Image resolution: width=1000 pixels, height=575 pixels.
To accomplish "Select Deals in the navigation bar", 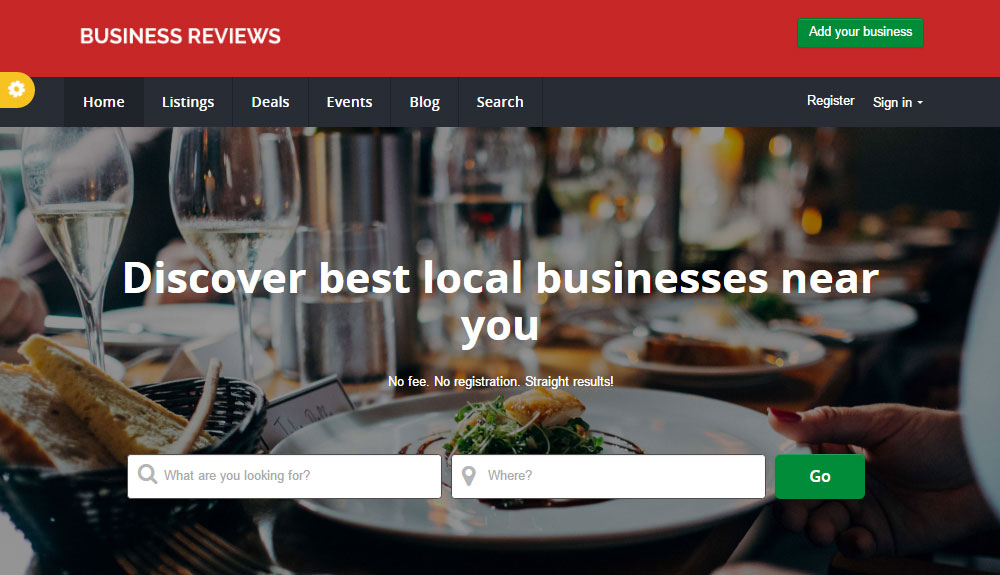I will tap(270, 102).
